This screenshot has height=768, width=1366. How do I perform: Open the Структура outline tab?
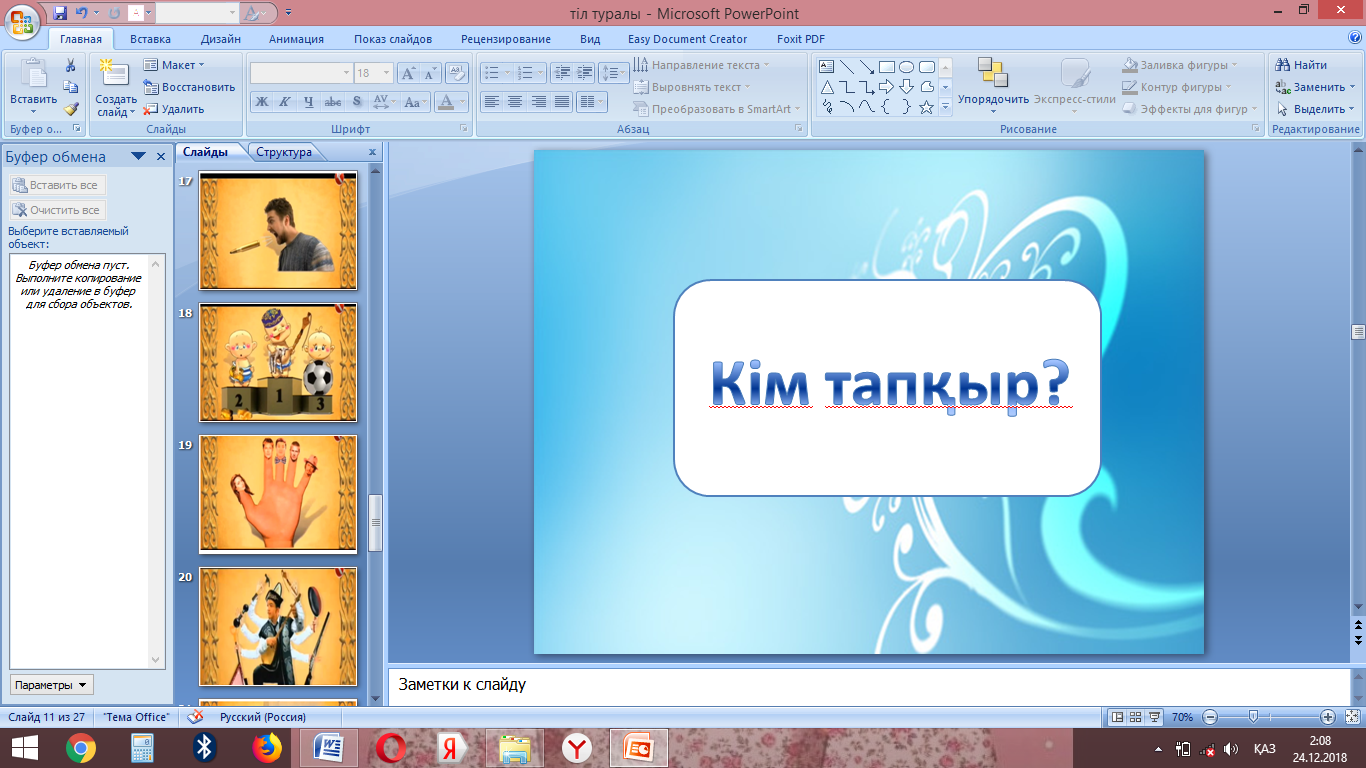click(x=284, y=152)
